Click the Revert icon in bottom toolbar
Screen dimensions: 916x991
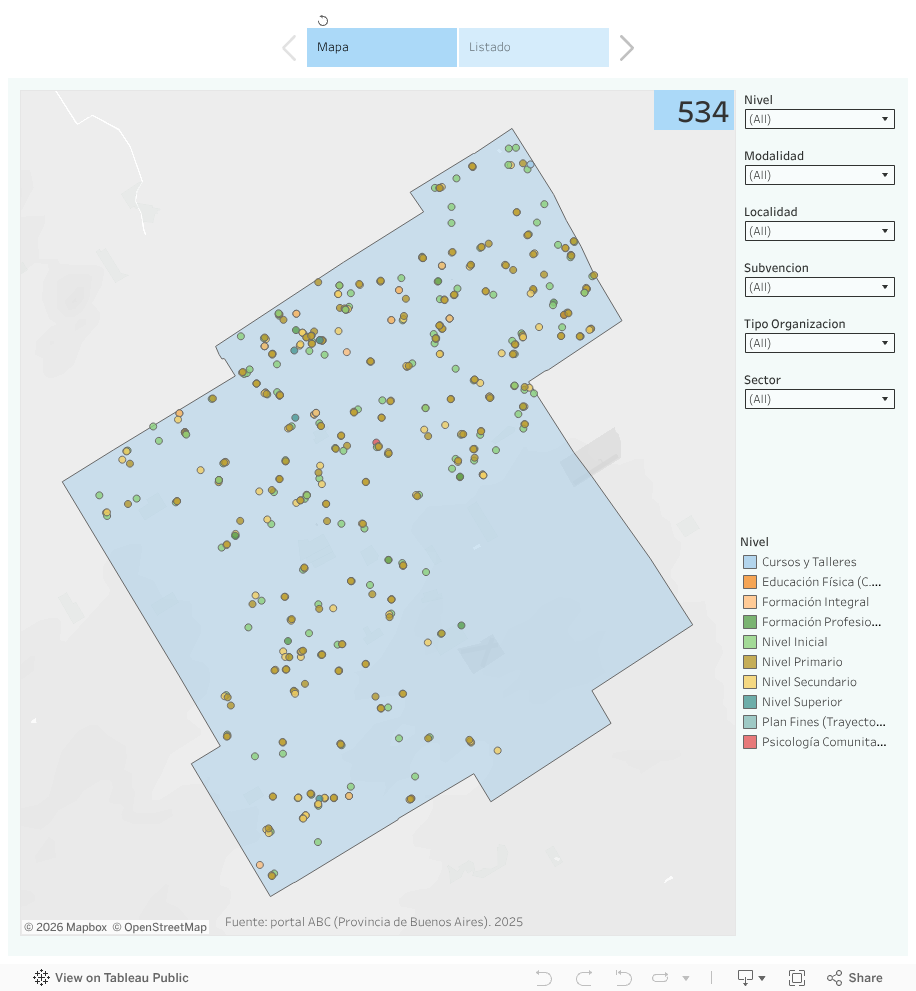(623, 978)
